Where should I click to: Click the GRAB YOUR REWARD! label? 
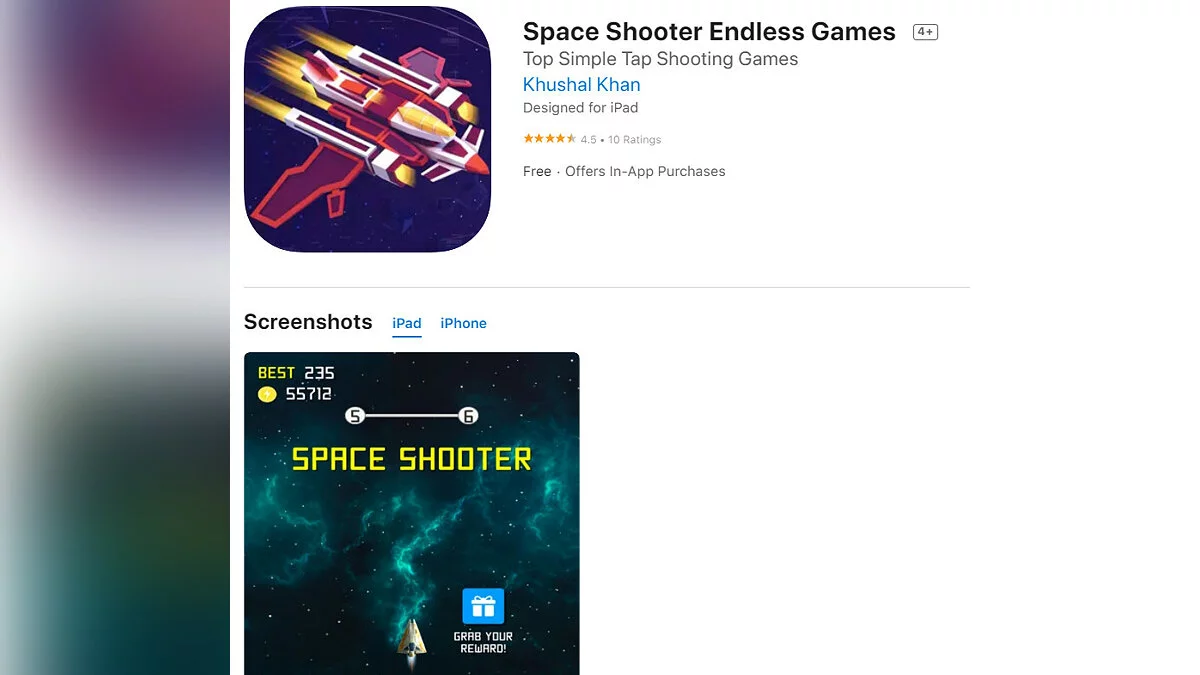[483, 642]
